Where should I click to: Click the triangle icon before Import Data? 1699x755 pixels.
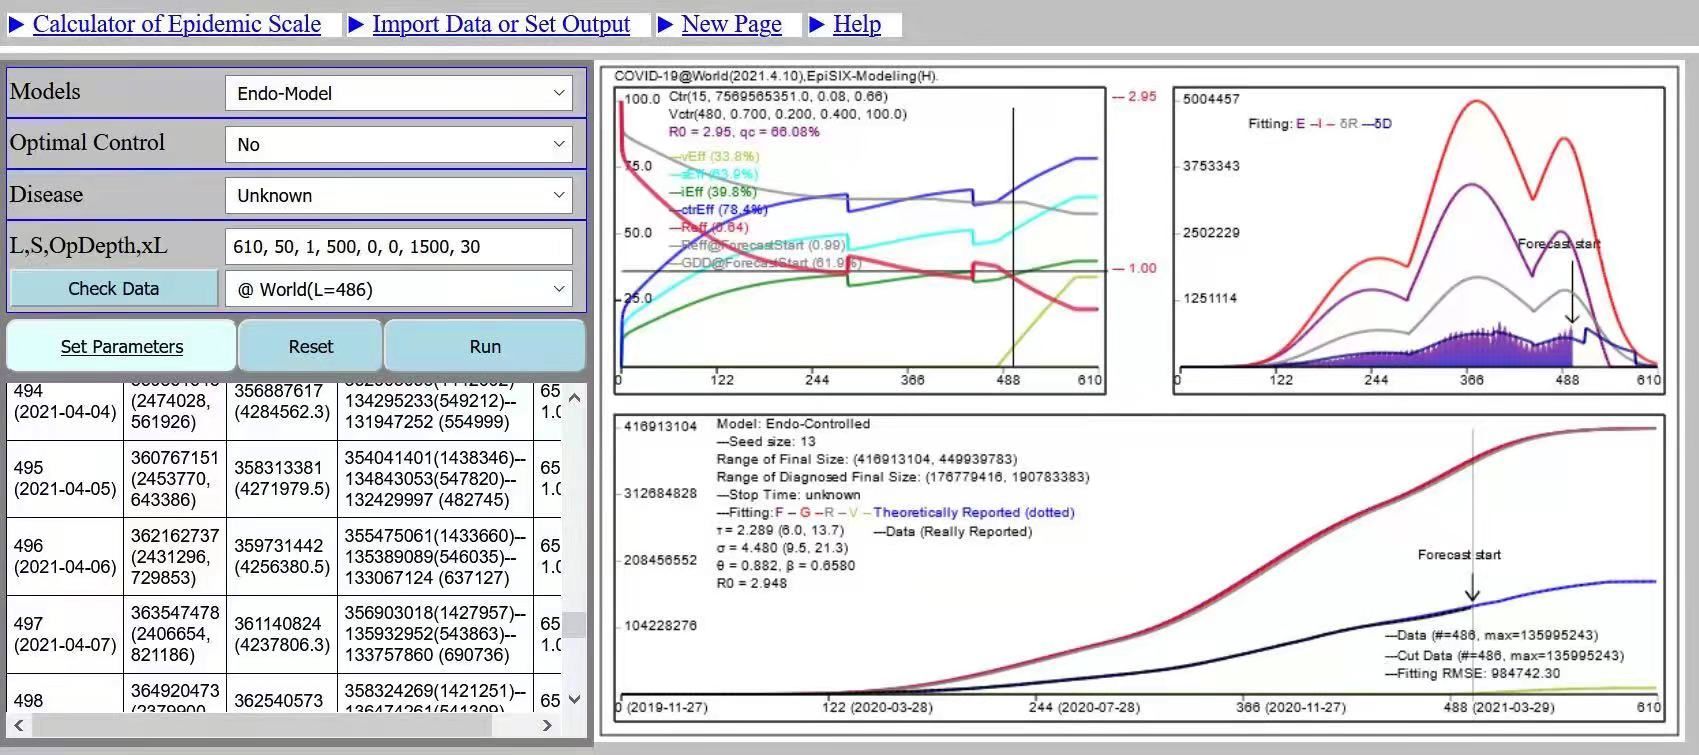point(356,24)
